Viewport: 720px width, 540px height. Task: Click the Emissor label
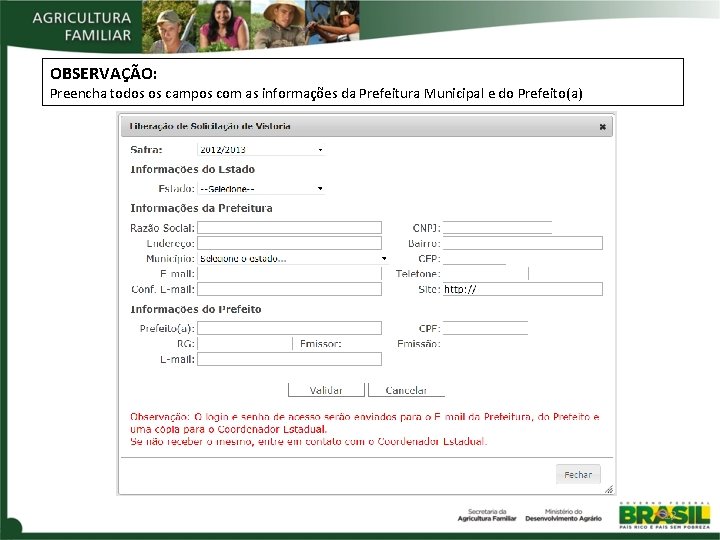click(321, 343)
